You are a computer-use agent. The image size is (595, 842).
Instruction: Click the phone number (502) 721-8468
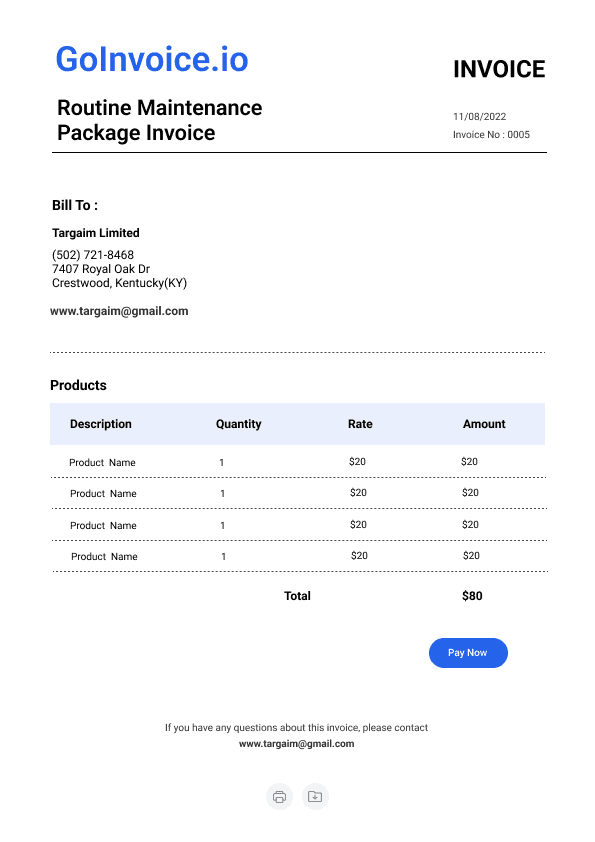92,255
